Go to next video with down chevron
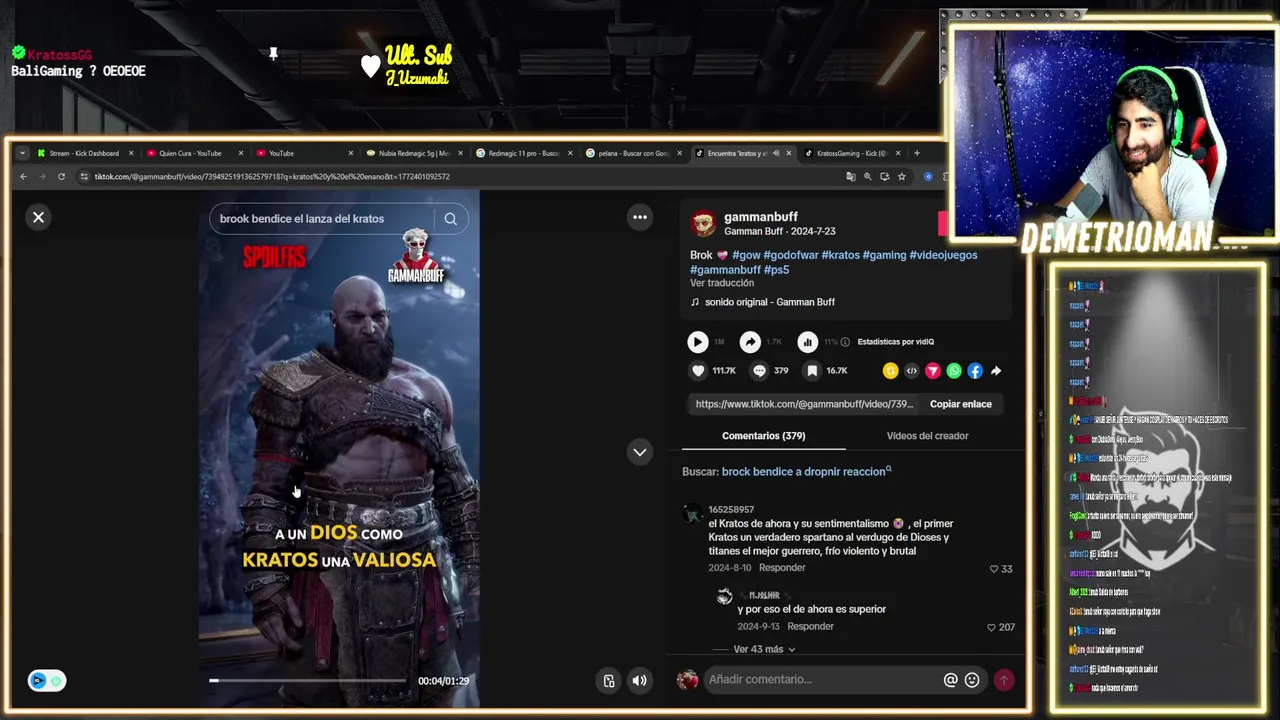The width and height of the screenshot is (1280, 720). point(640,452)
